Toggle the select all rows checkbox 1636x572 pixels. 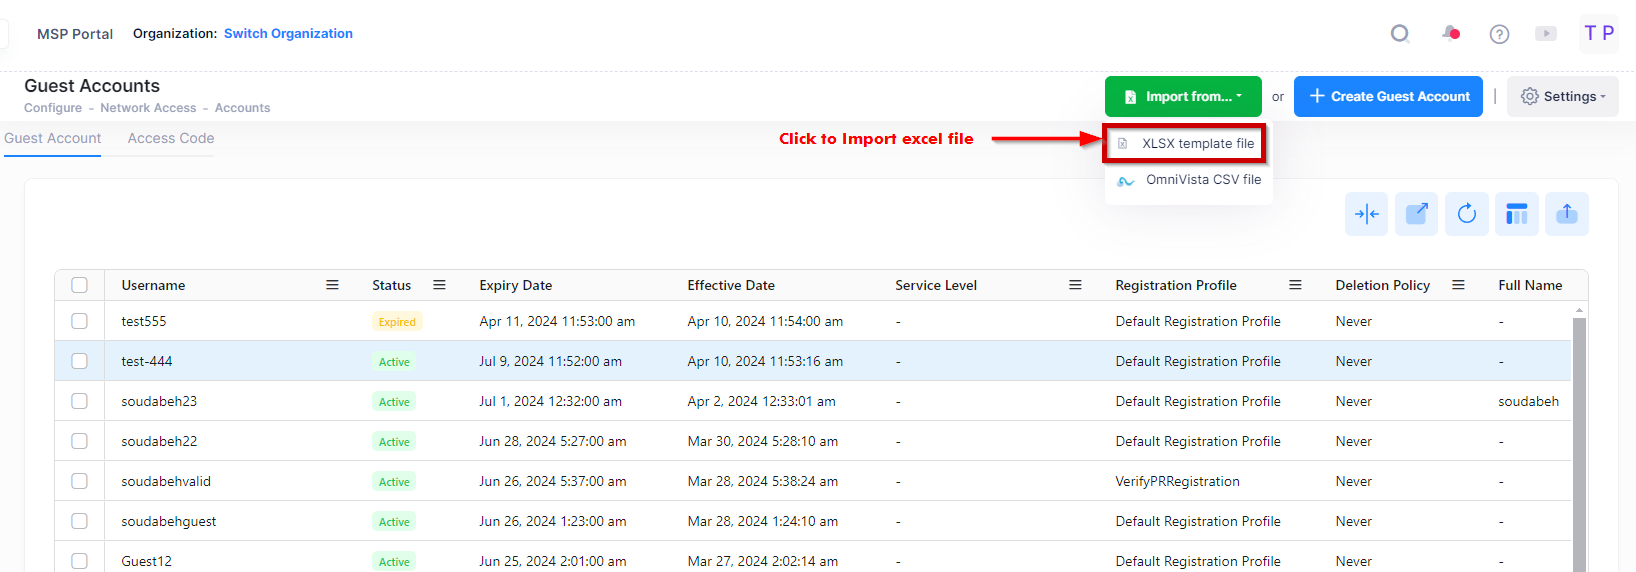pos(80,285)
